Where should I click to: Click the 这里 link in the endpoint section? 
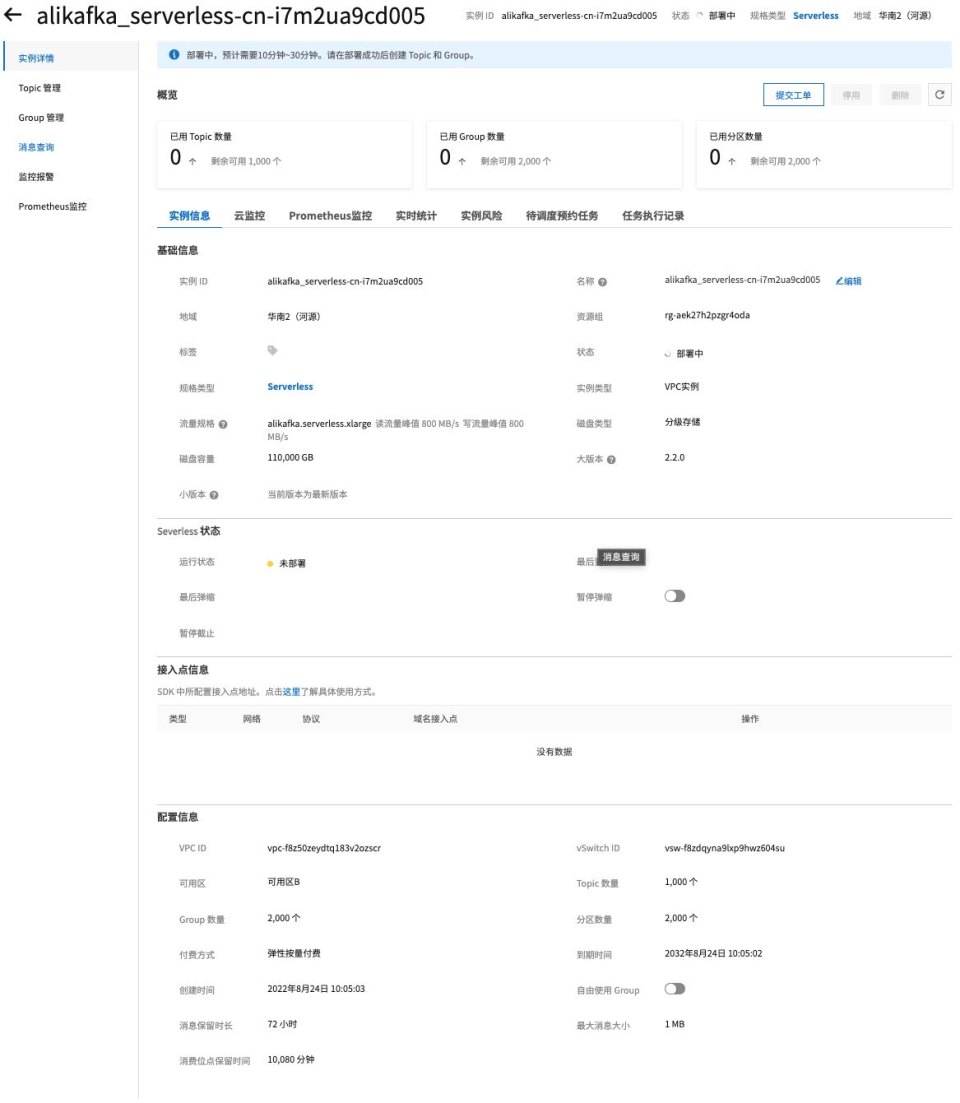[290, 691]
